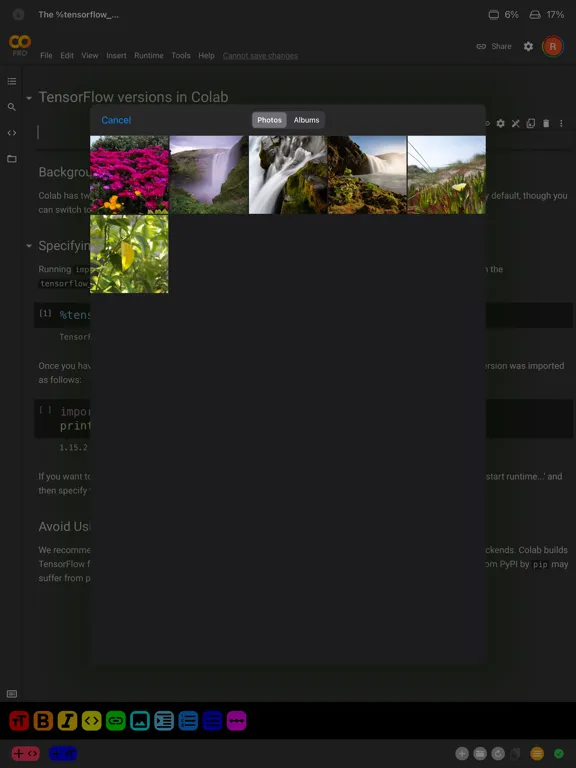The image size is (576, 768).
Task: Toggle bold formatting in bottom toolbar
Action: click(43, 720)
